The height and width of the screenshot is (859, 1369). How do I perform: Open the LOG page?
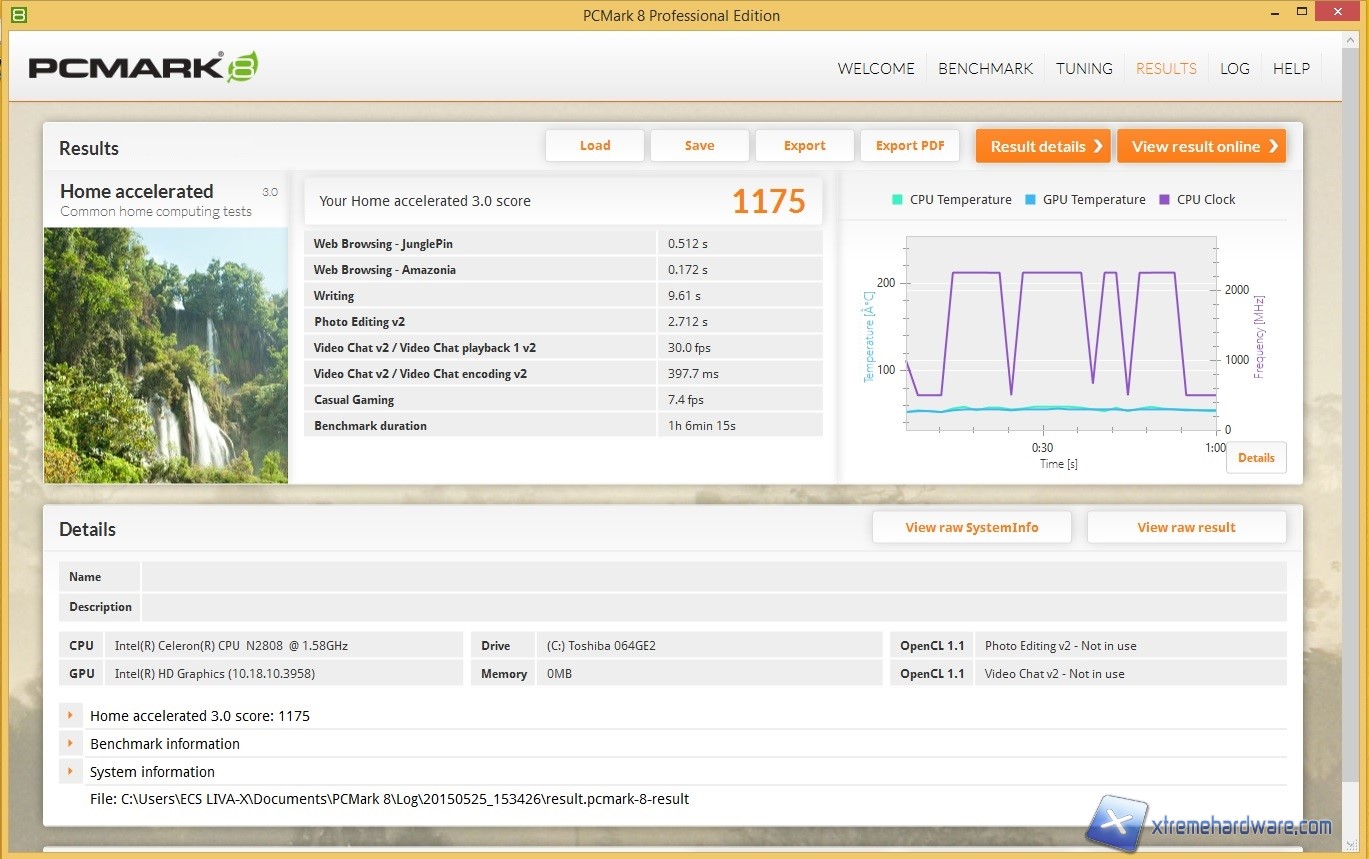coord(1234,68)
